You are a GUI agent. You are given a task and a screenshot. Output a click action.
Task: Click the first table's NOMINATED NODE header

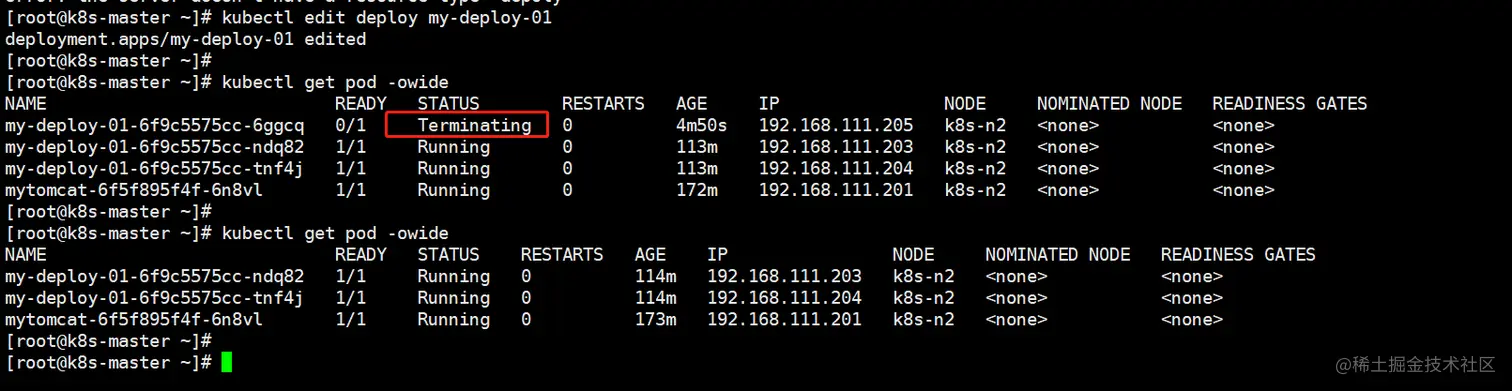[1109, 104]
